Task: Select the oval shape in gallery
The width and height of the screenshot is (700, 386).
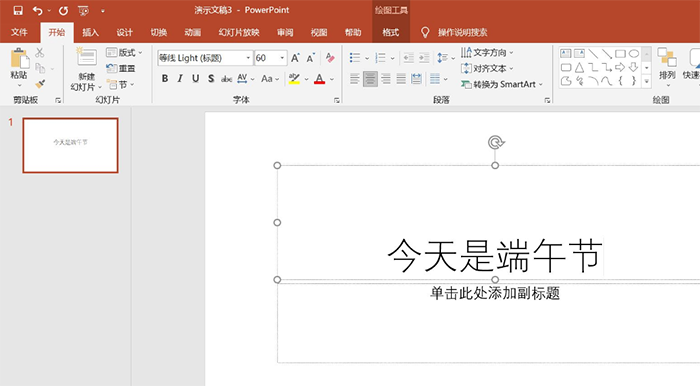Action: click(634, 54)
